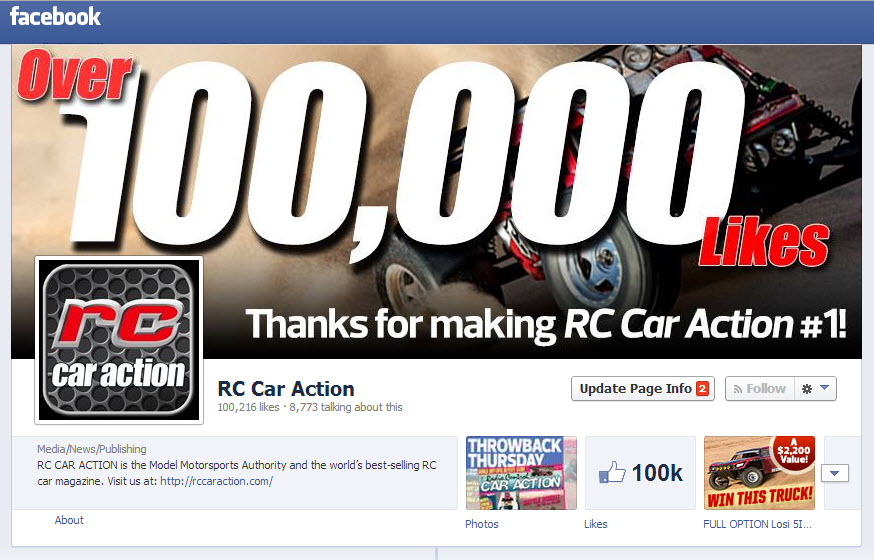This screenshot has height=560, width=874.
Task: Click Update Page Info button
Action: coord(643,388)
